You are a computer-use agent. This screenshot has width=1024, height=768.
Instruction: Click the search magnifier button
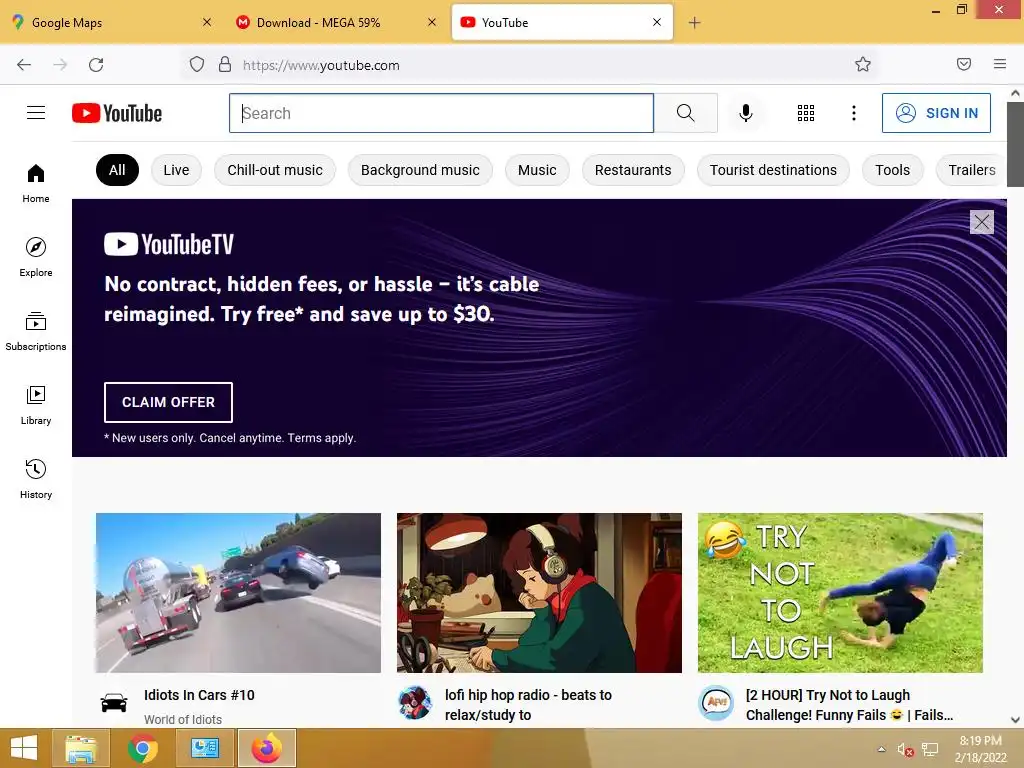(686, 113)
